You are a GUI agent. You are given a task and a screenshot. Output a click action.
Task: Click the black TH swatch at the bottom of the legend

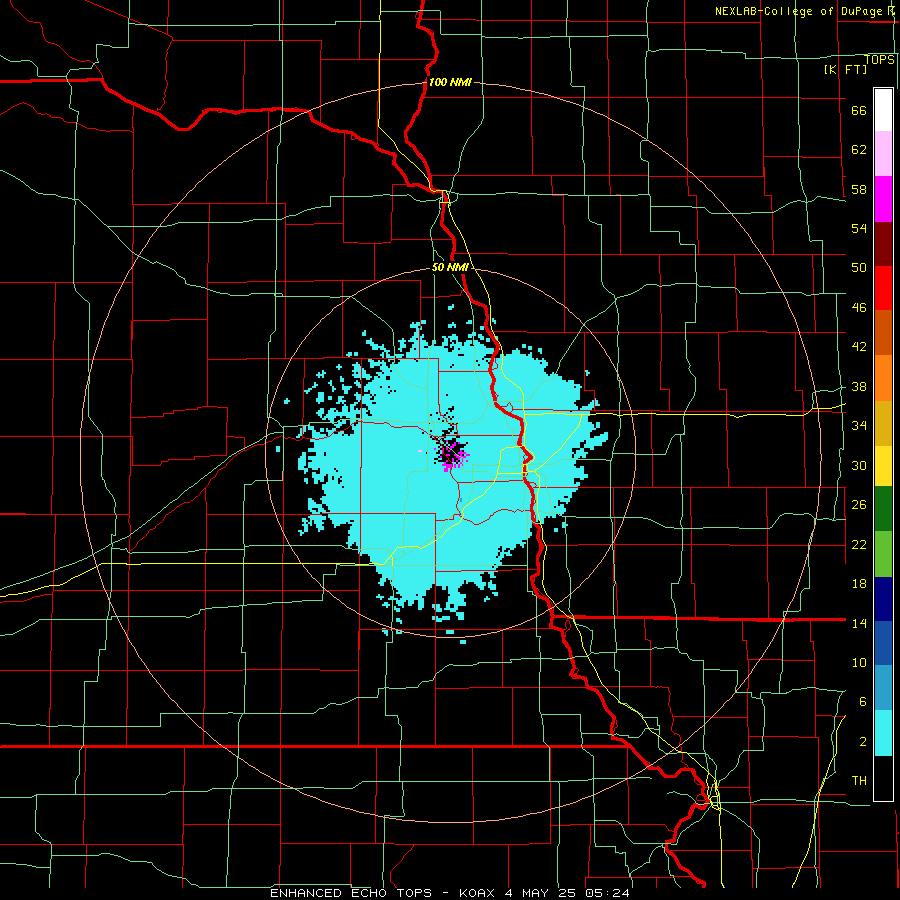point(883,778)
